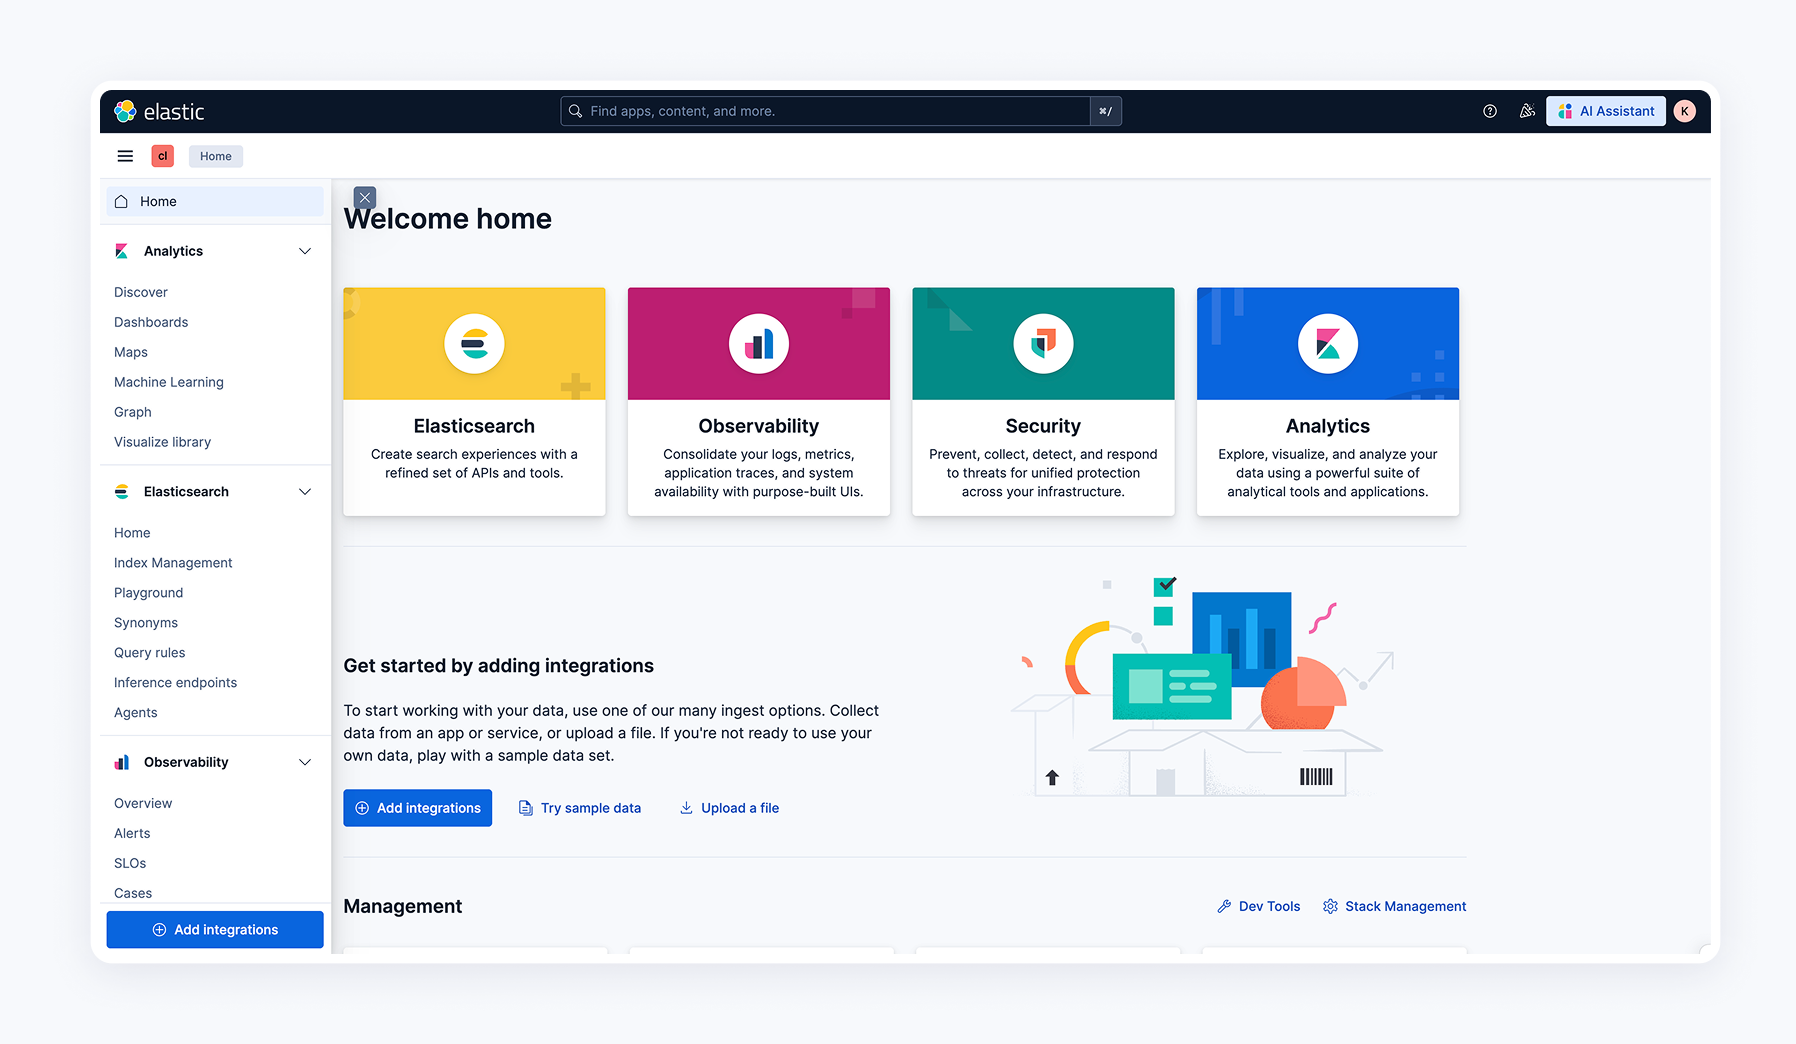Collapse the Observability sidebar section
Screen dimensions: 1796x1044
coord(305,762)
